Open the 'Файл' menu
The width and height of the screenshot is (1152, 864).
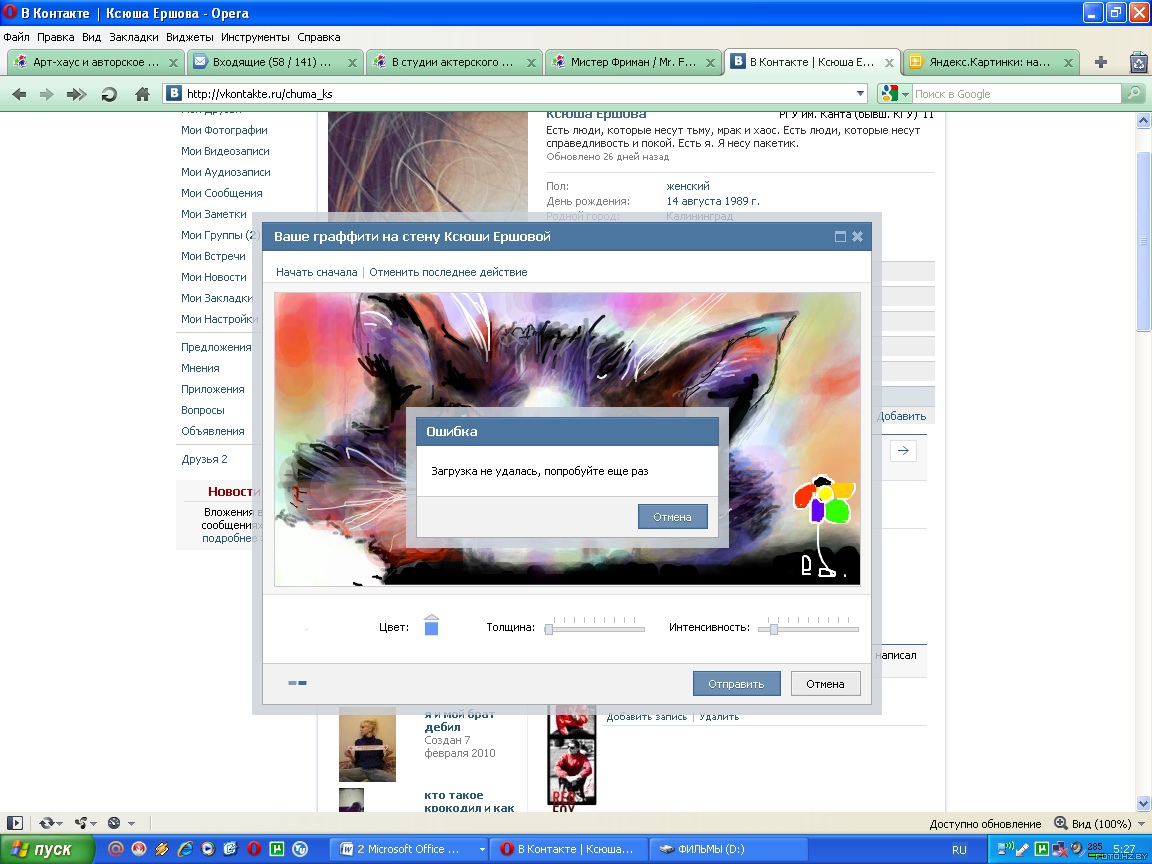(16, 37)
